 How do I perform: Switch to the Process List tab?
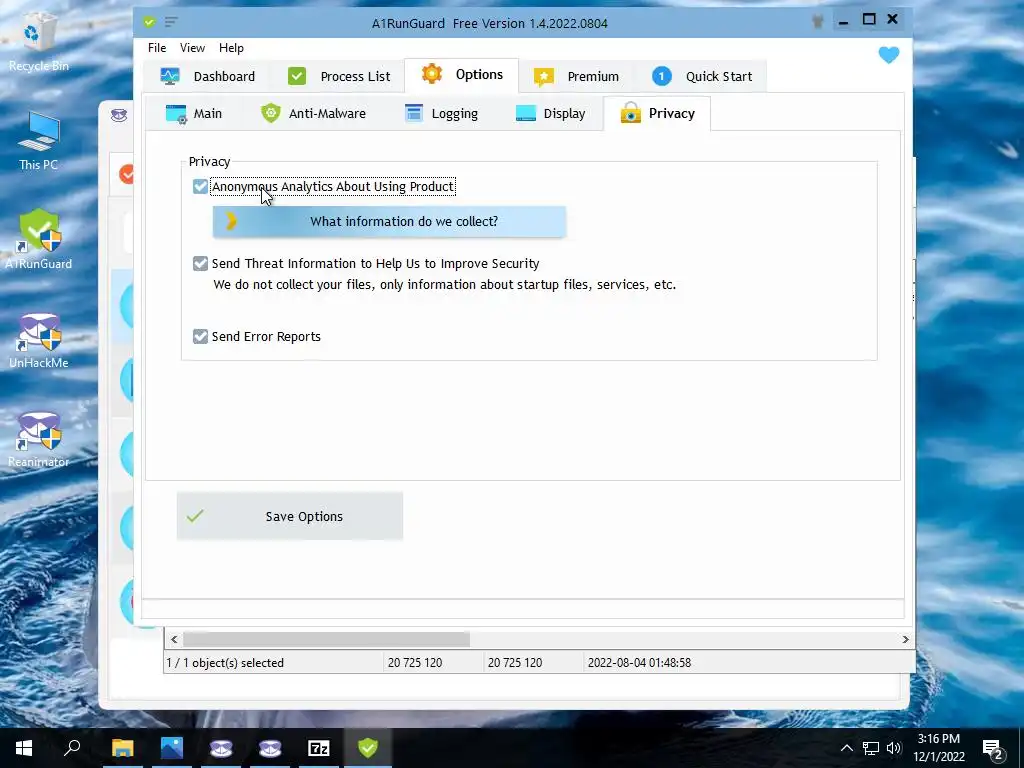pyautogui.click(x=338, y=76)
